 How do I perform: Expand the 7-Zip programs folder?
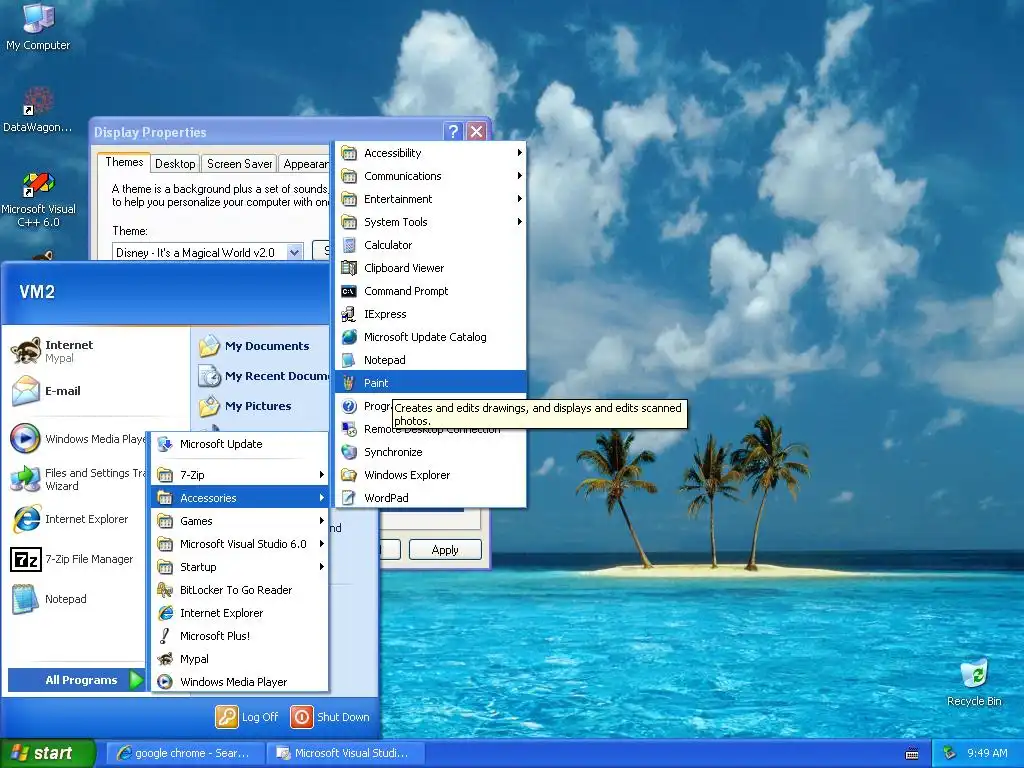point(240,475)
